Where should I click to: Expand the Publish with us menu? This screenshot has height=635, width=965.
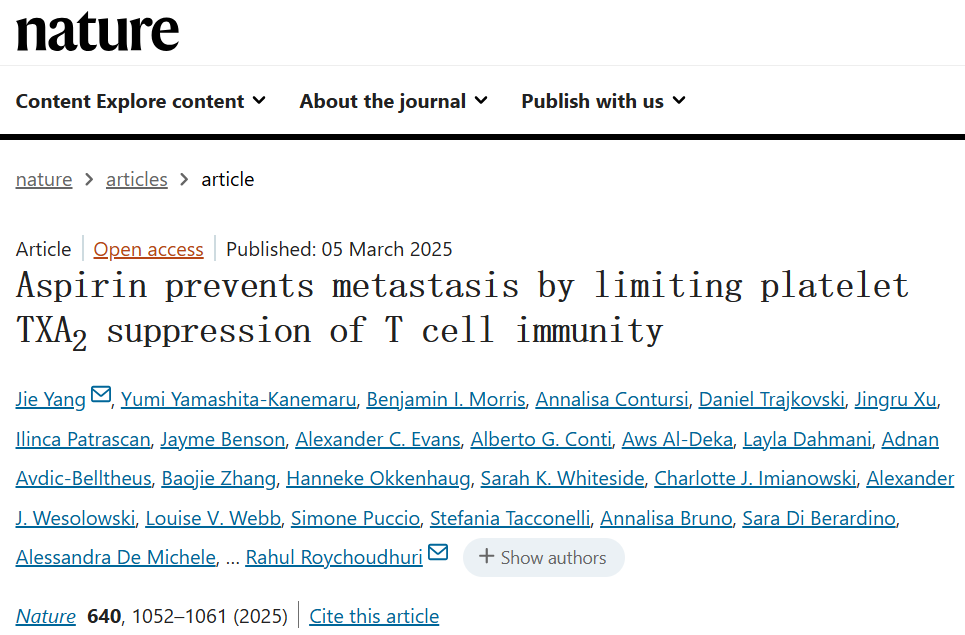[x=603, y=101]
